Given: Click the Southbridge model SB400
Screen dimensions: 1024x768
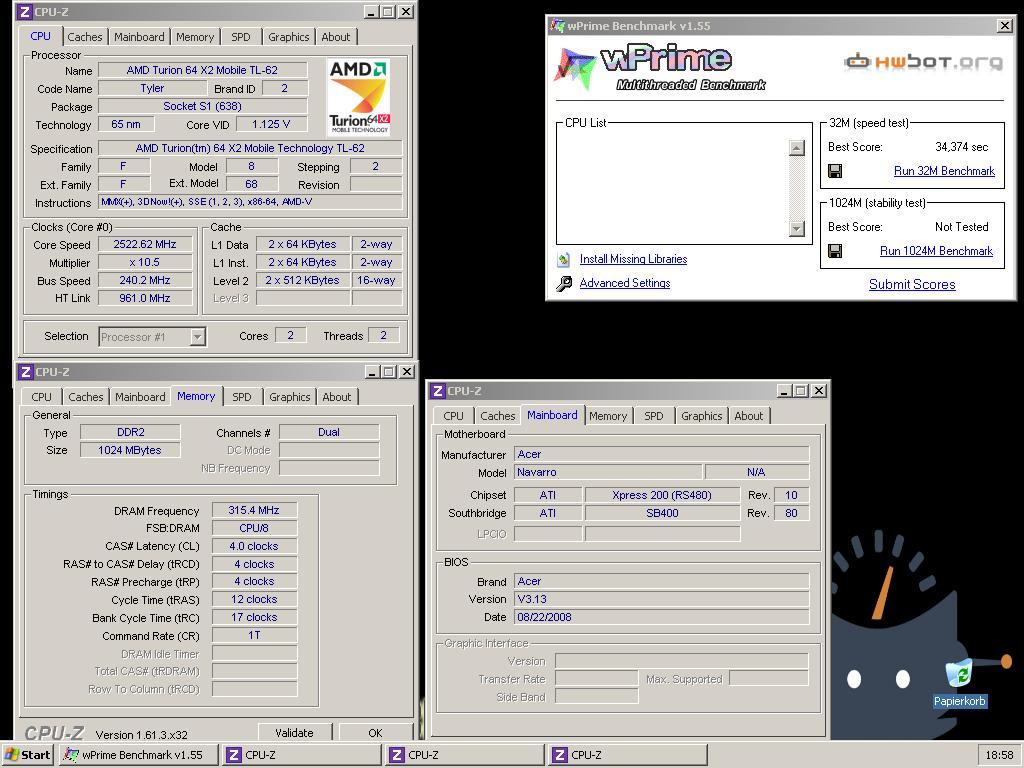Looking at the screenshot, I should (662, 513).
